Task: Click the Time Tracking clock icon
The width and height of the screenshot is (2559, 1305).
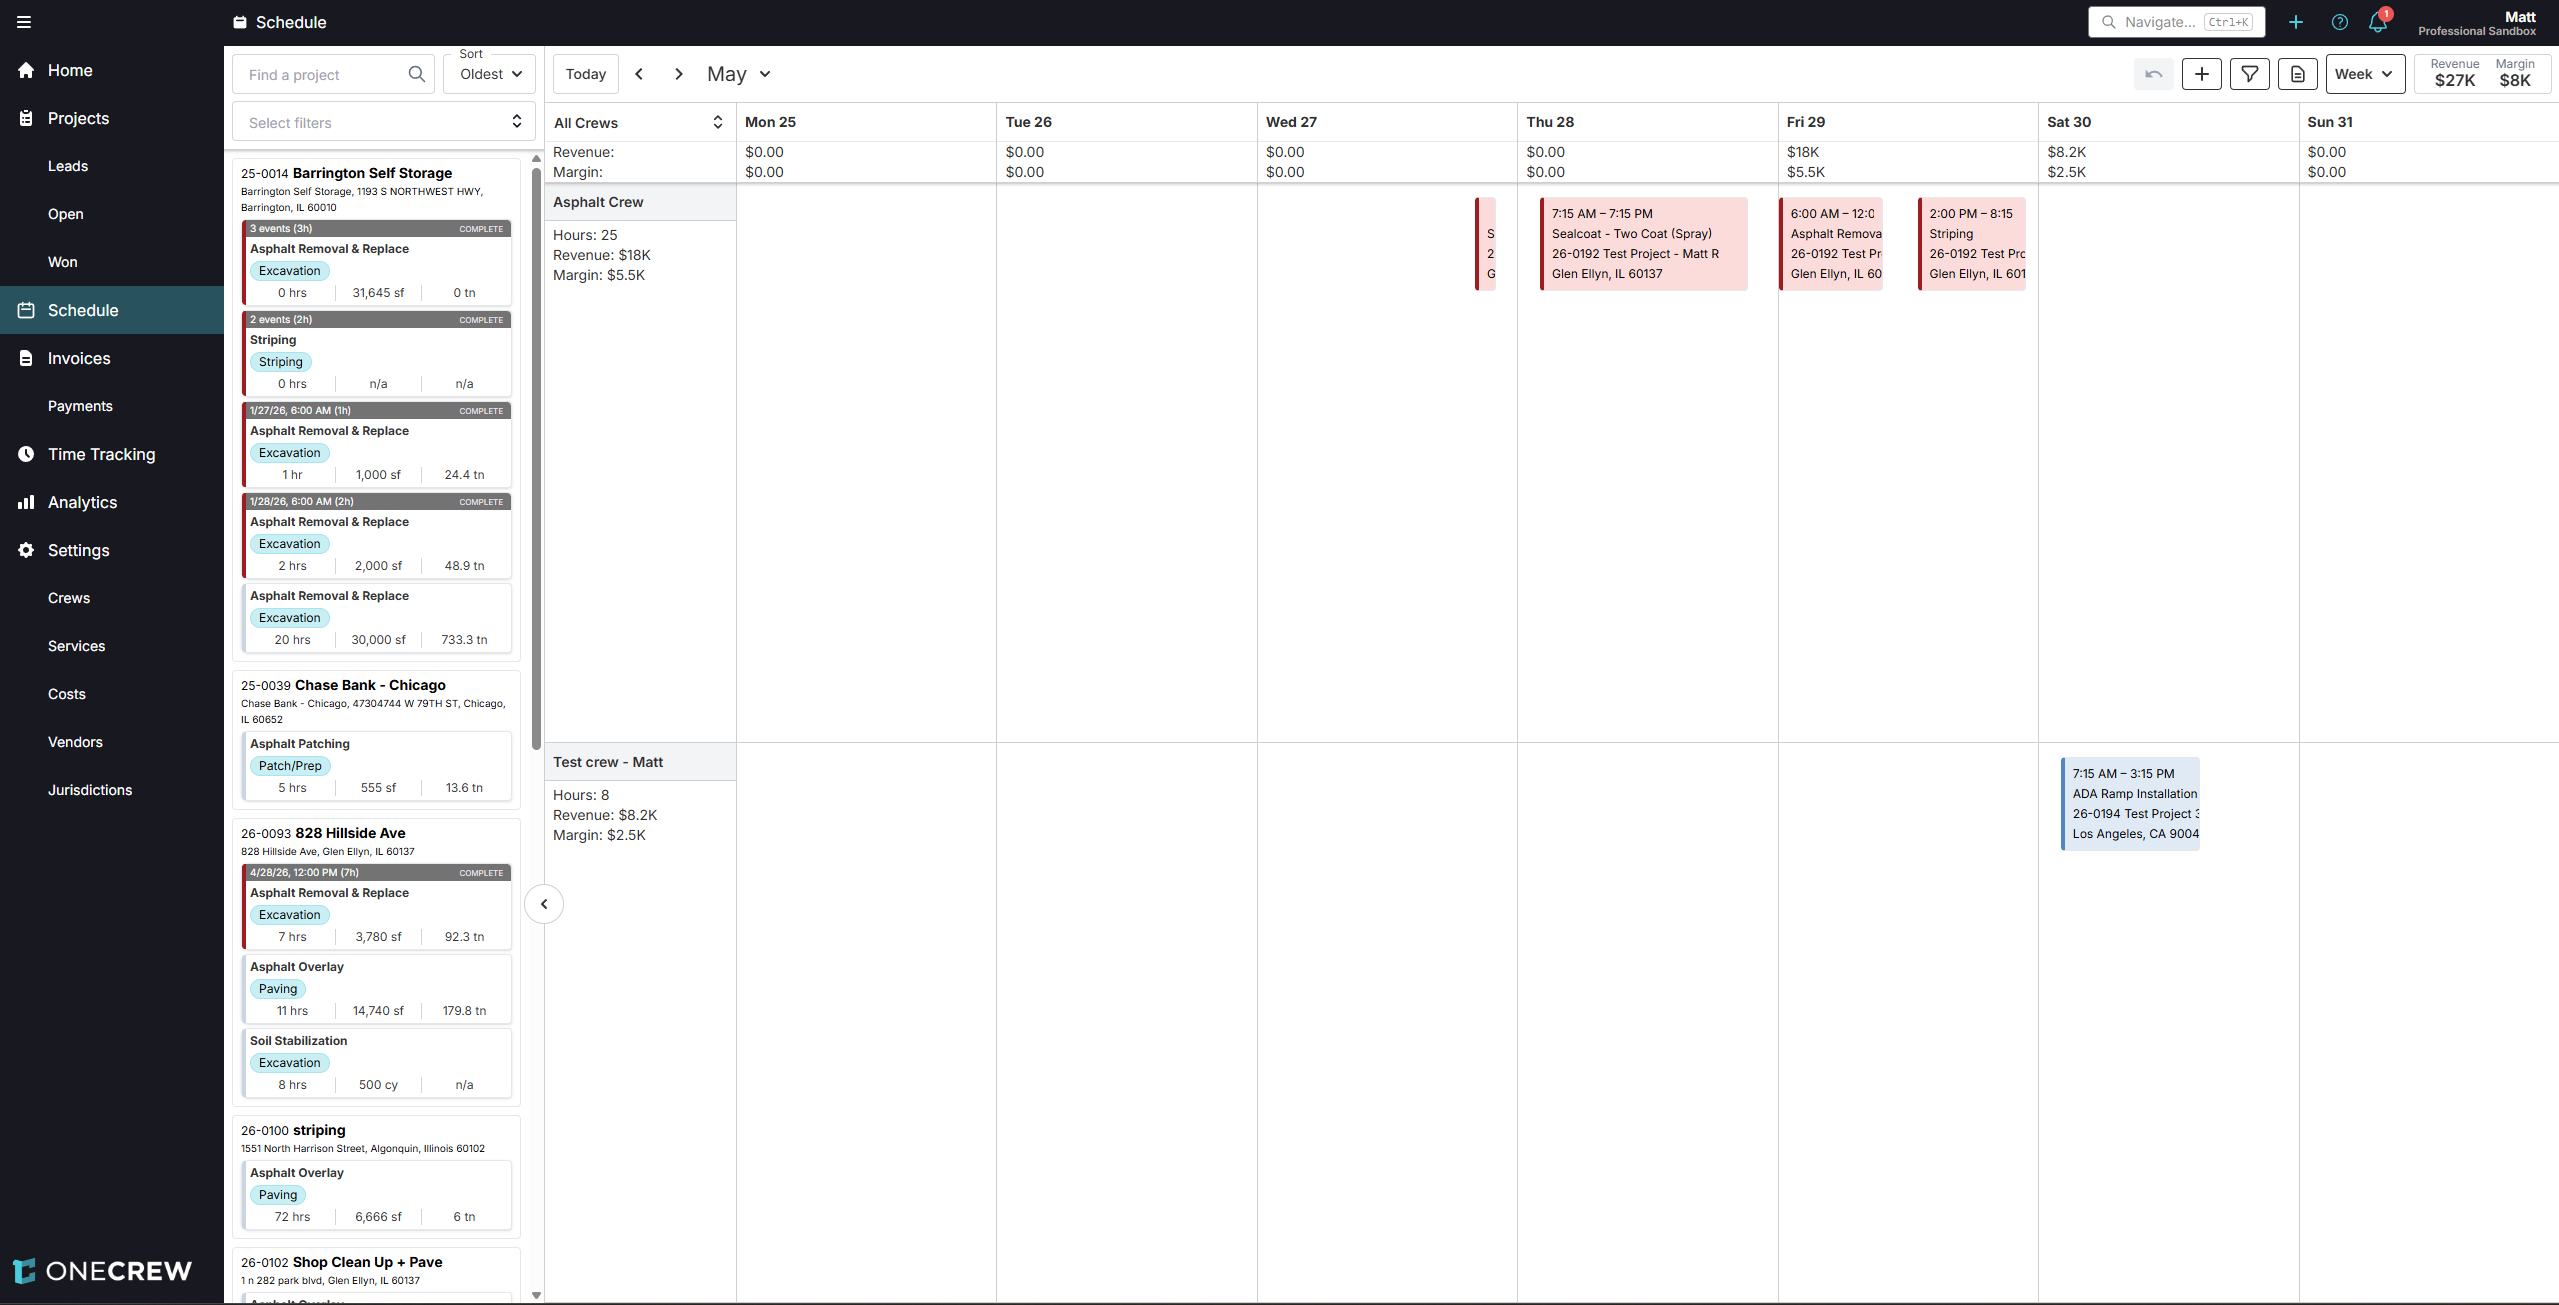Action: coord(26,454)
